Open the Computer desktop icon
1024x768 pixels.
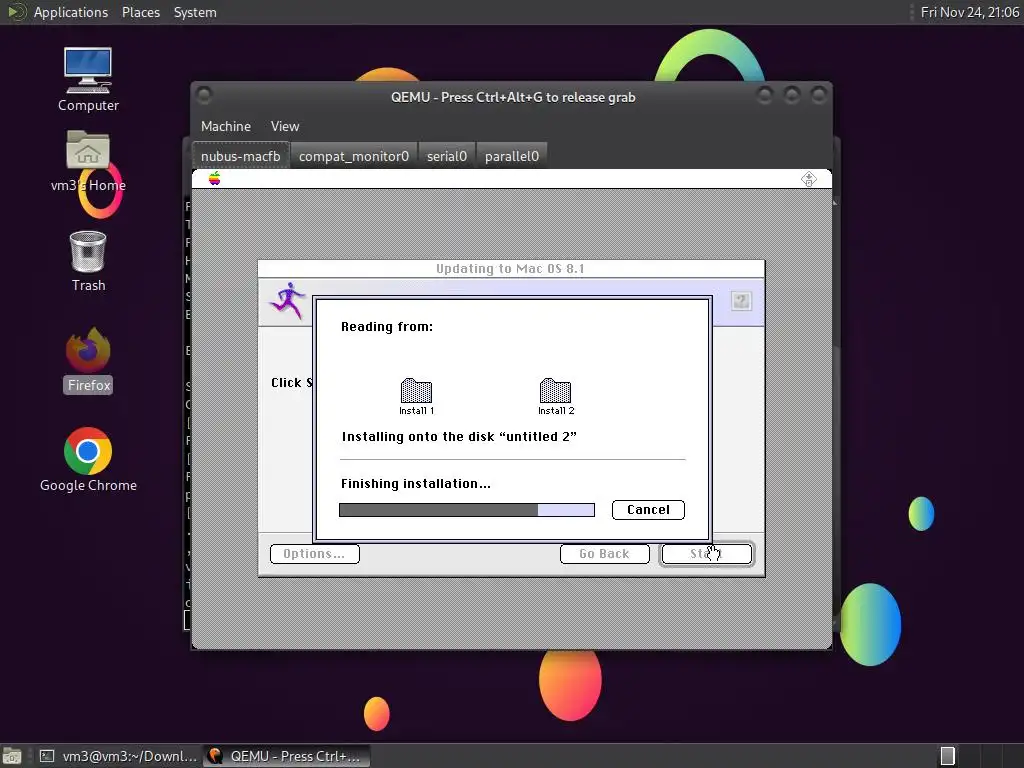(88, 79)
